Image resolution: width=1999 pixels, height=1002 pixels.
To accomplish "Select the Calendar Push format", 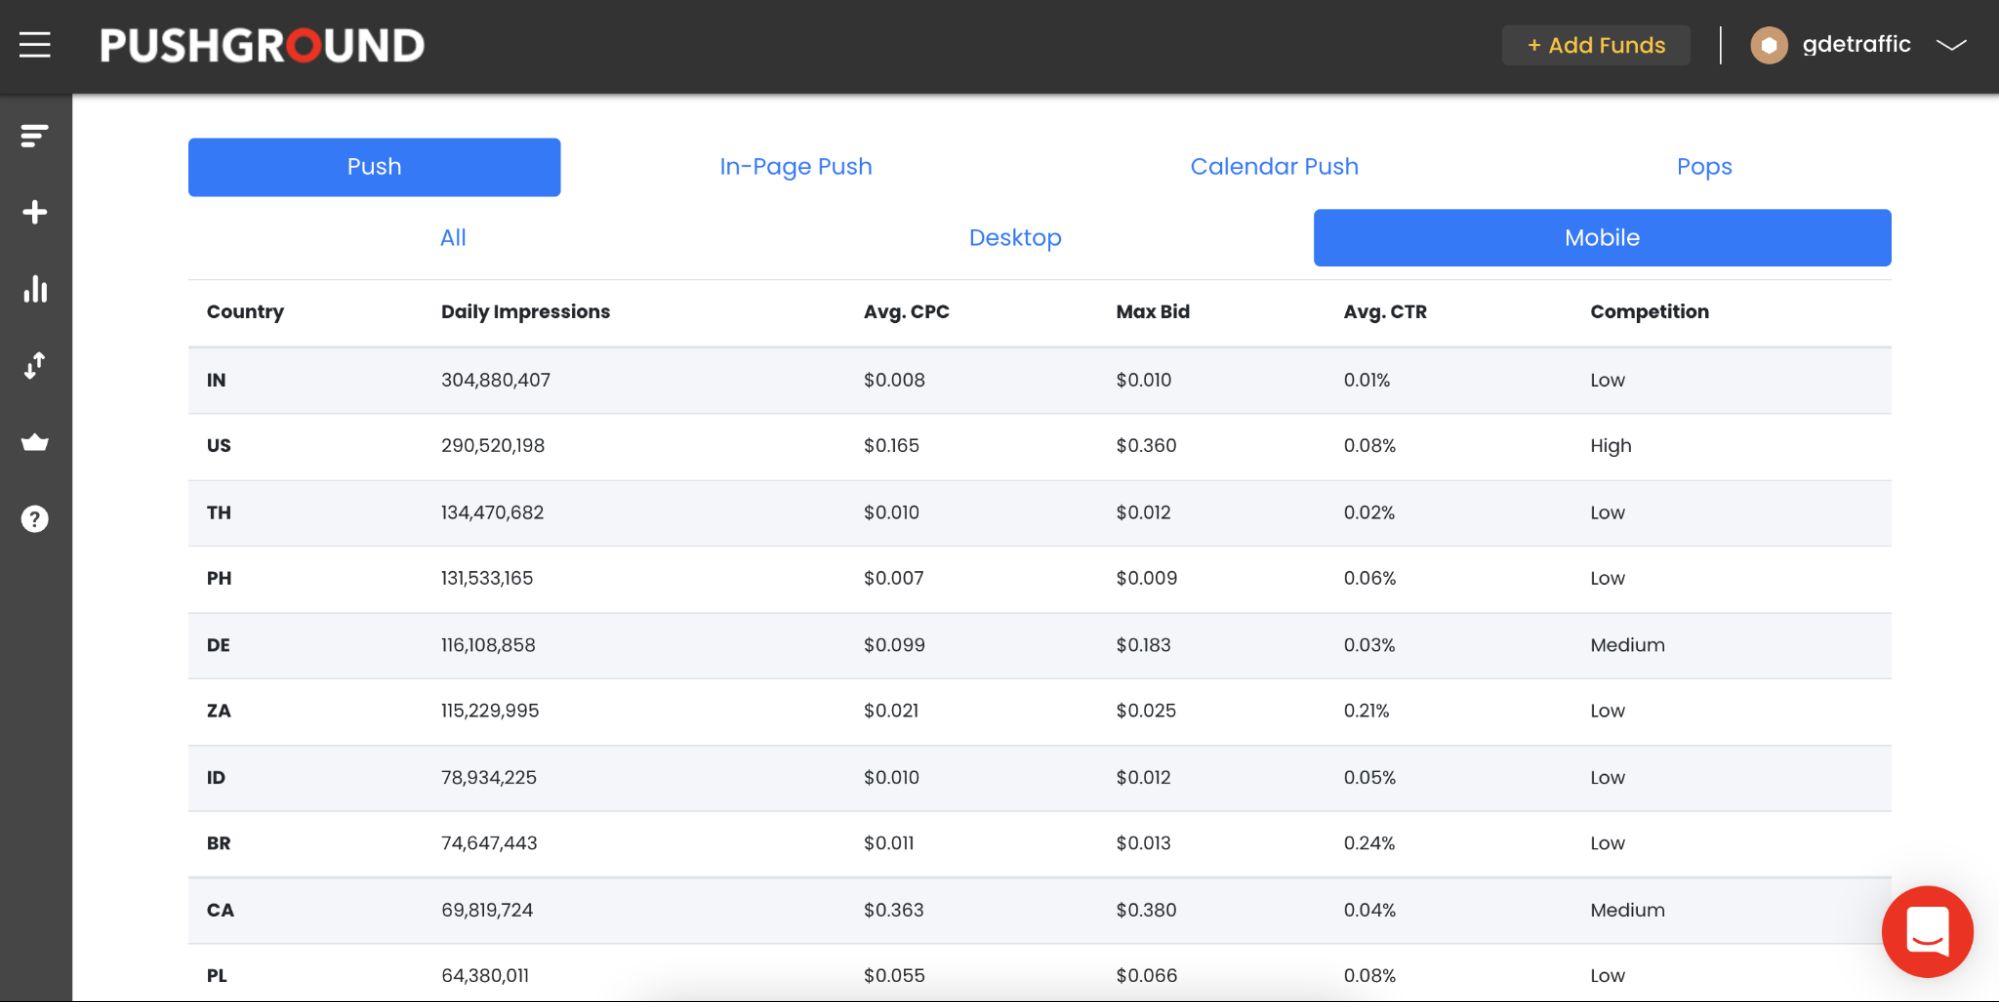I will tap(1274, 166).
